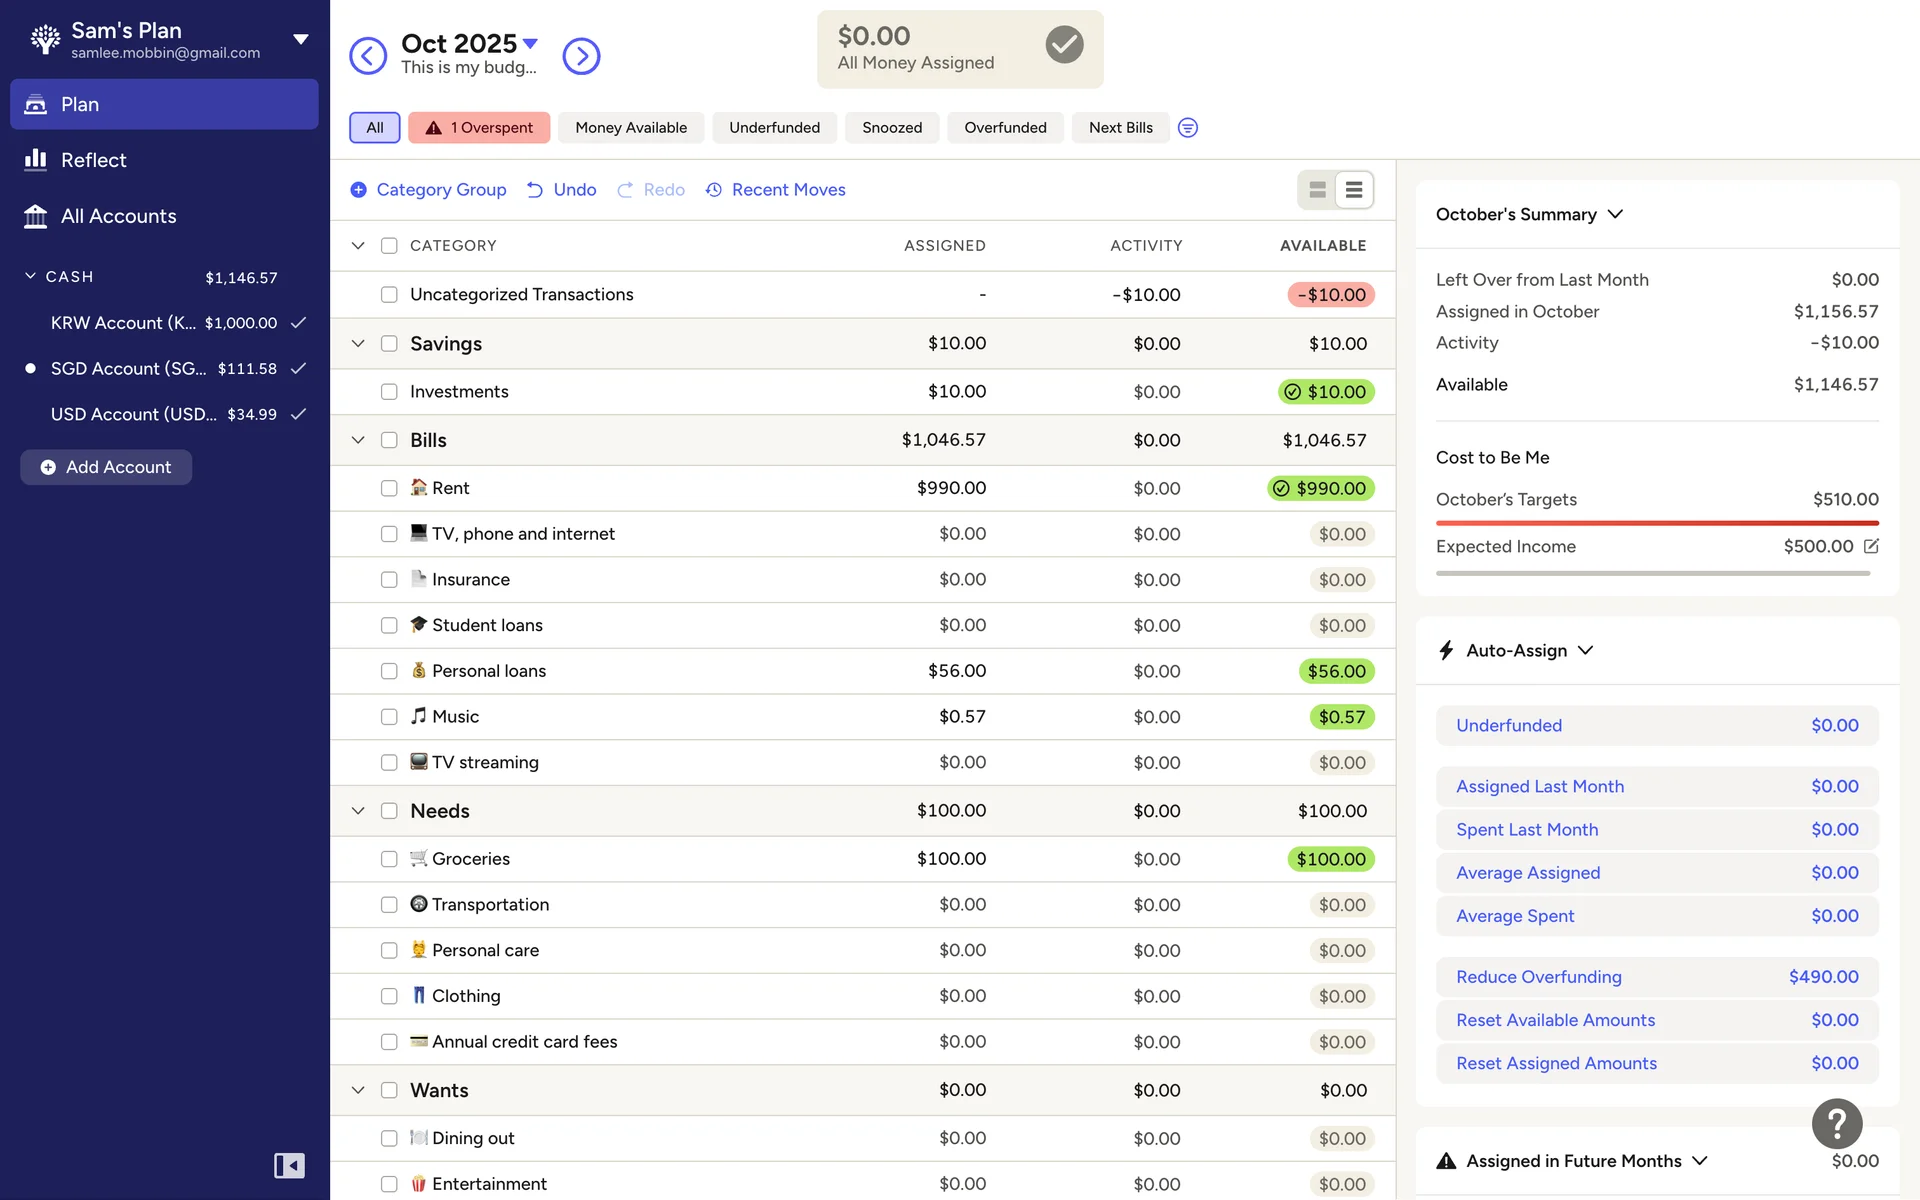Go to next month arrow
Viewport: 1920px width, 1200px height.
[x=581, y=56]
